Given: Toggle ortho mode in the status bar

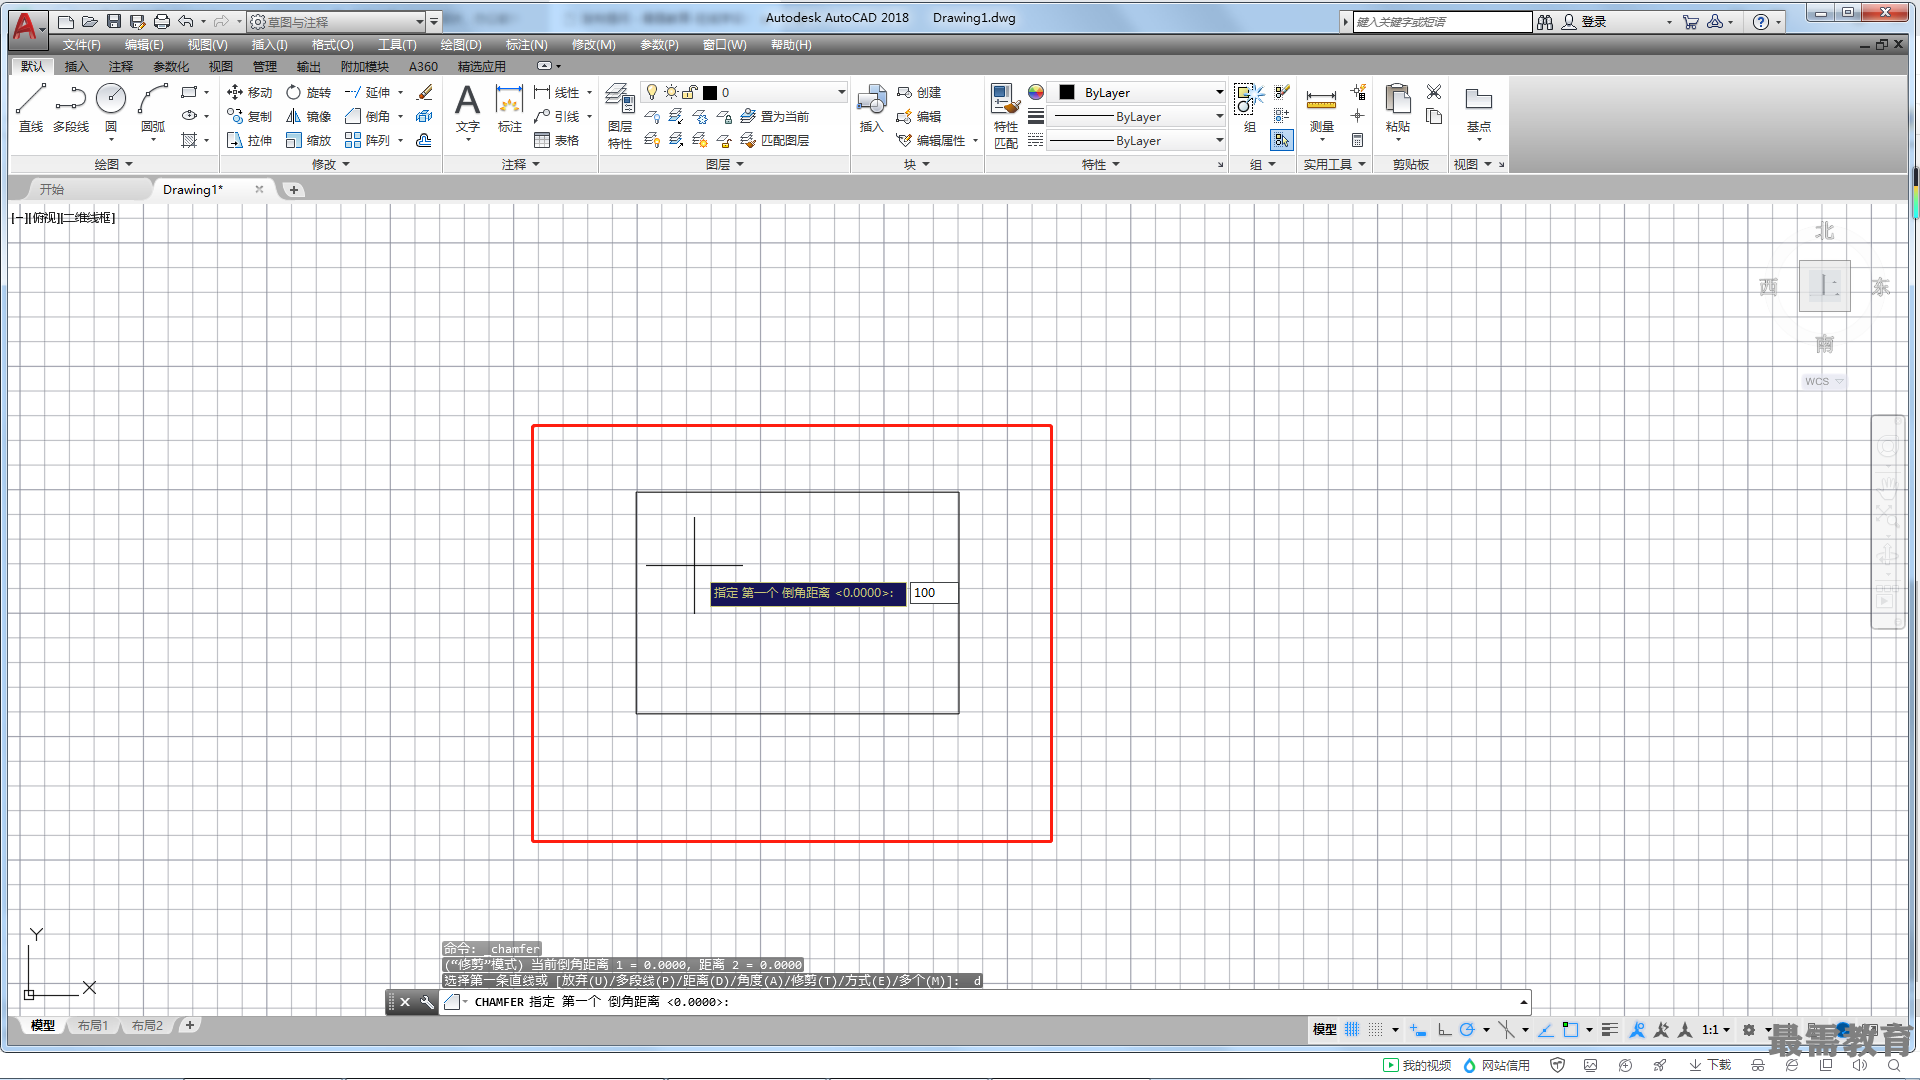Looking at the screenshot, I should point(1444,1029).
